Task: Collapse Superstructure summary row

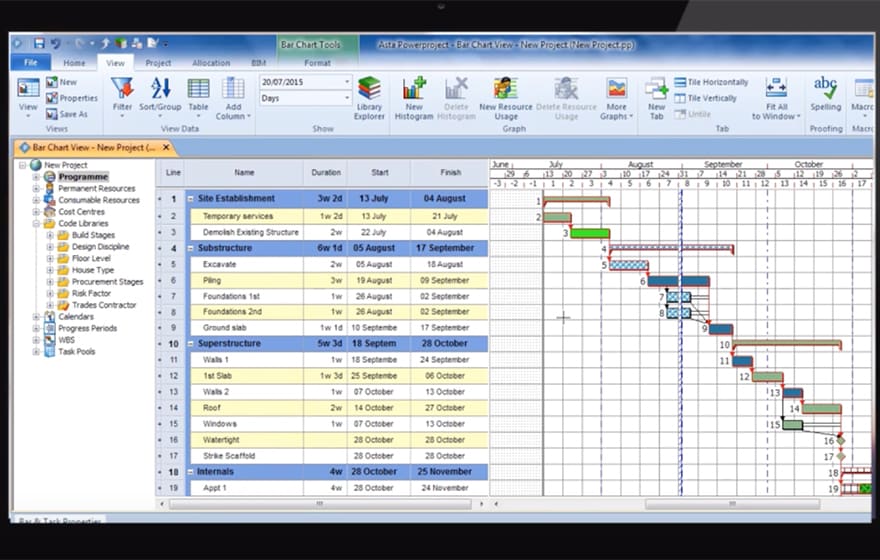Action: (191, 343)
